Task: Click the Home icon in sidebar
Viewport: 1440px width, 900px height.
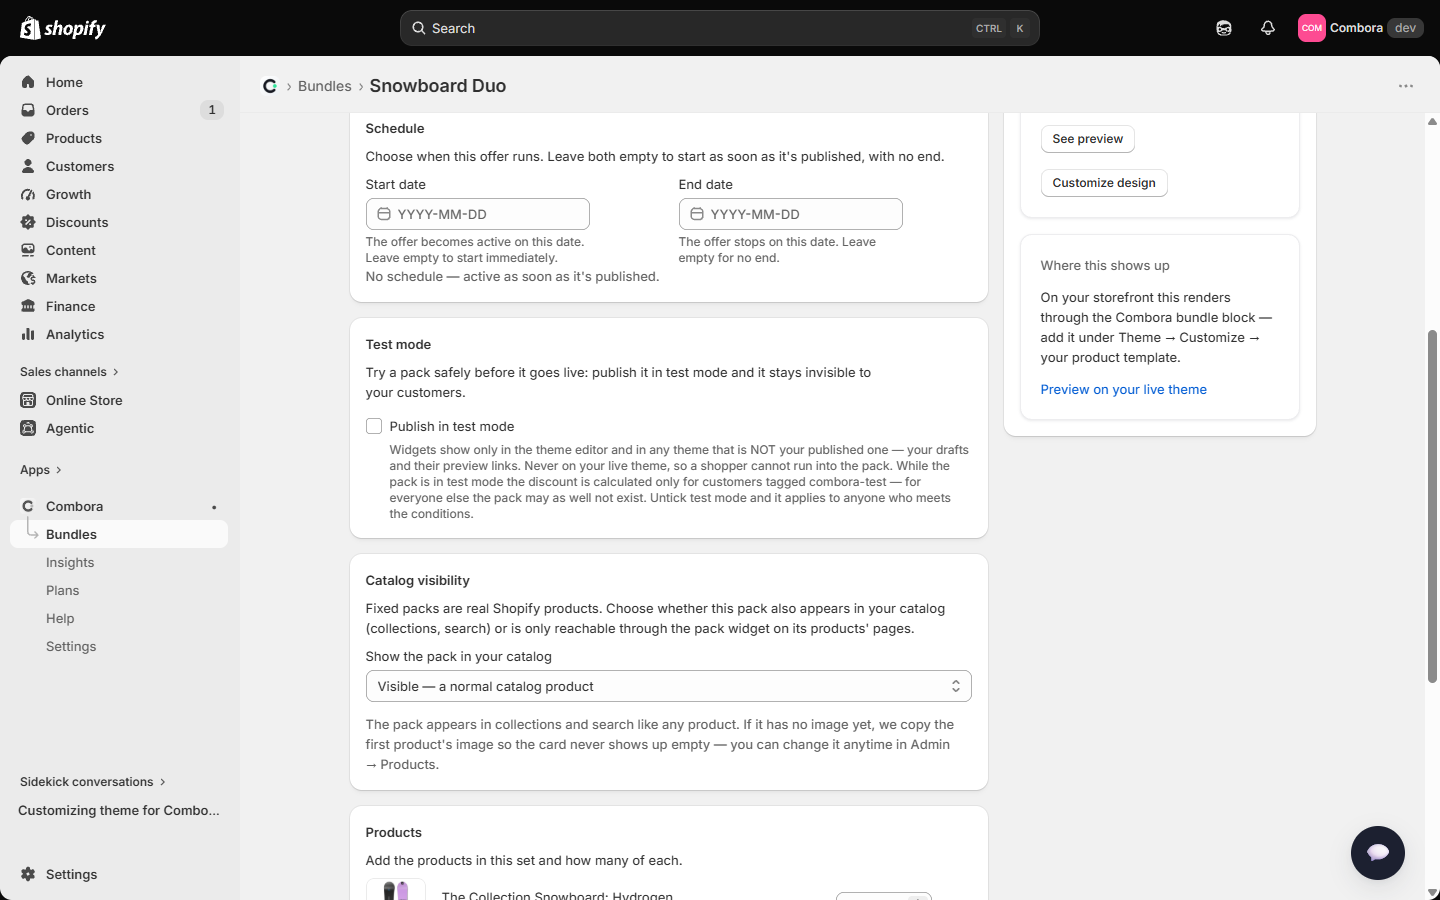Action: pyautogui.click(x=28, y=82)
